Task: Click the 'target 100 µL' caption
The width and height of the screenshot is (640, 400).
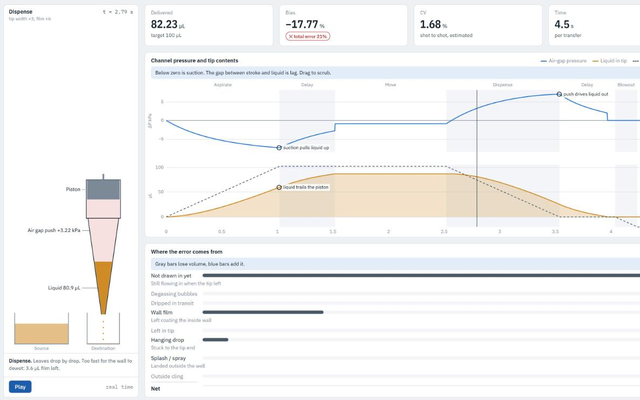Action: [x=166, y=36]
